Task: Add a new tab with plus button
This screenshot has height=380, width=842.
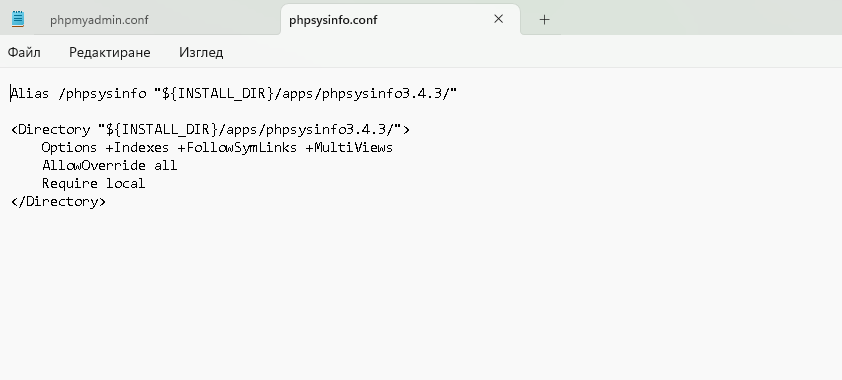Action: point(544,20)
